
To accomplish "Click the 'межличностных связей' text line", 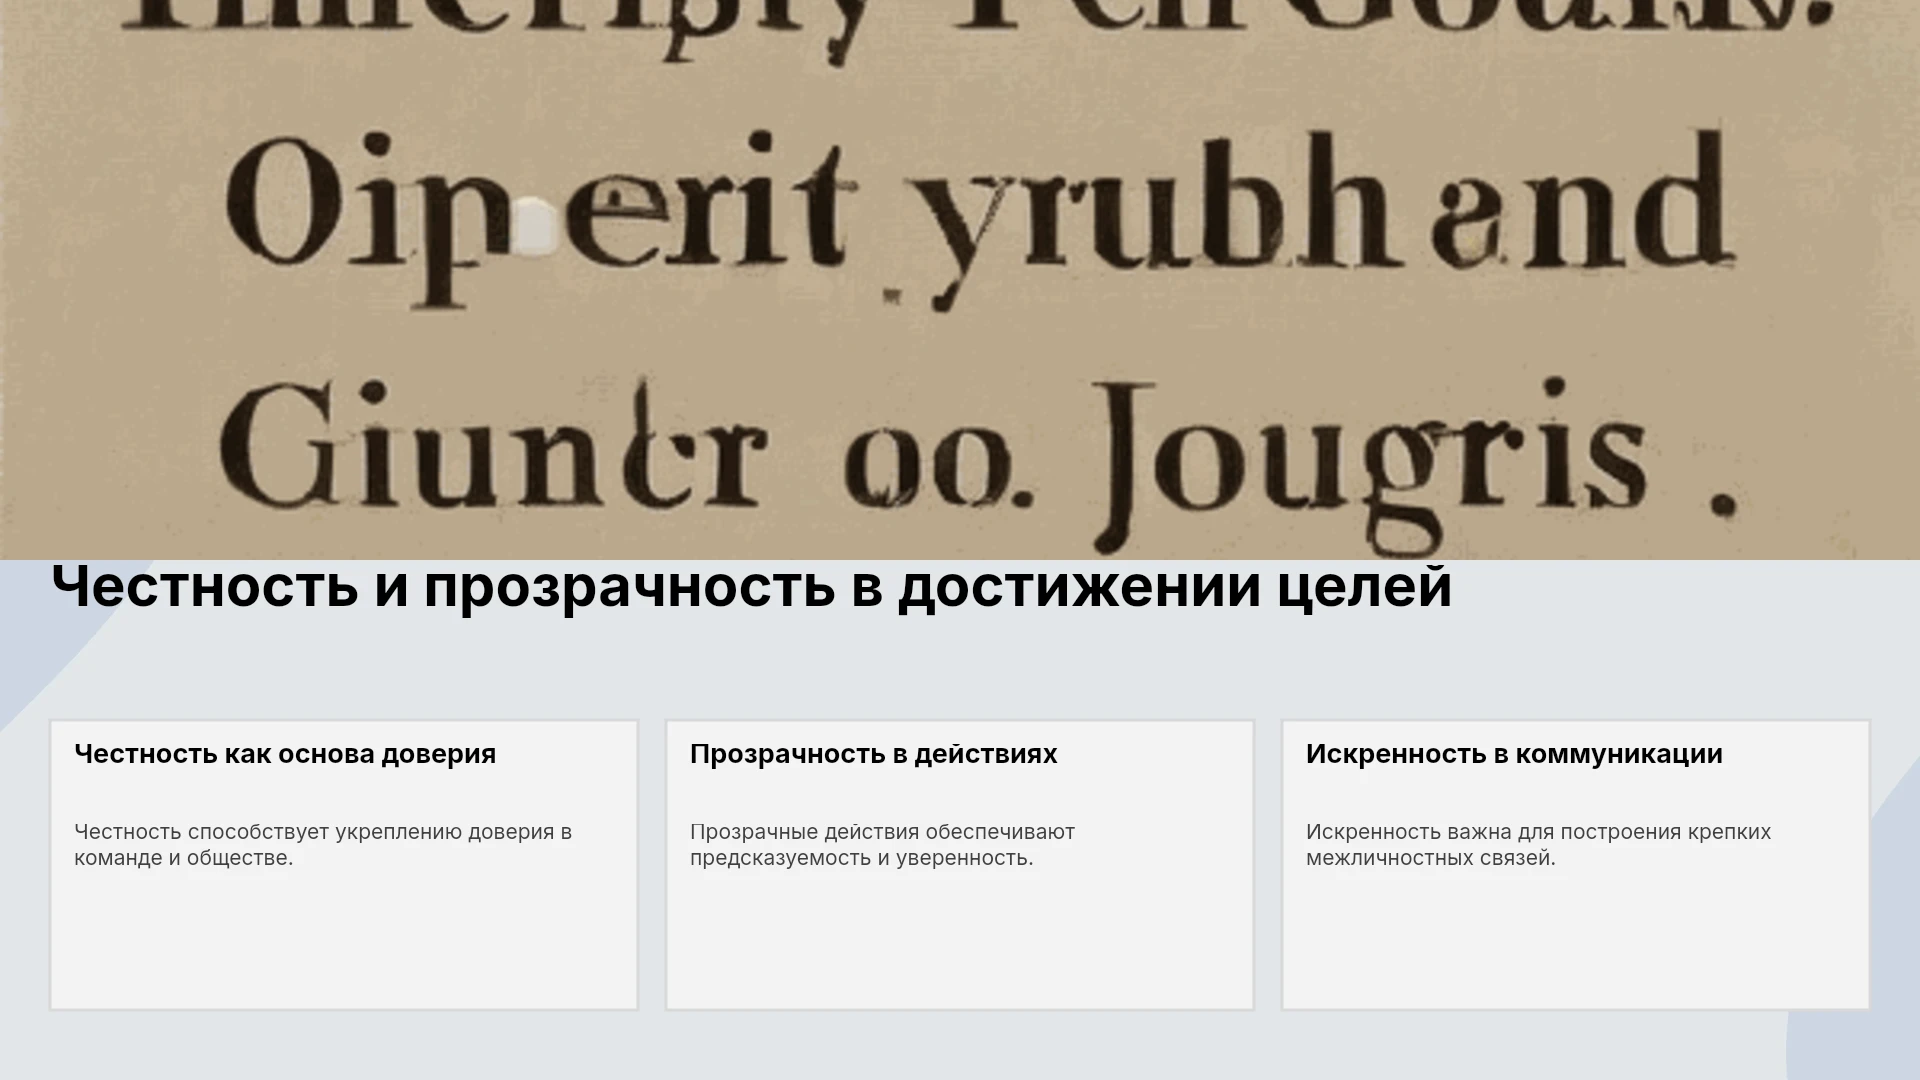I will pos(1431,858).
